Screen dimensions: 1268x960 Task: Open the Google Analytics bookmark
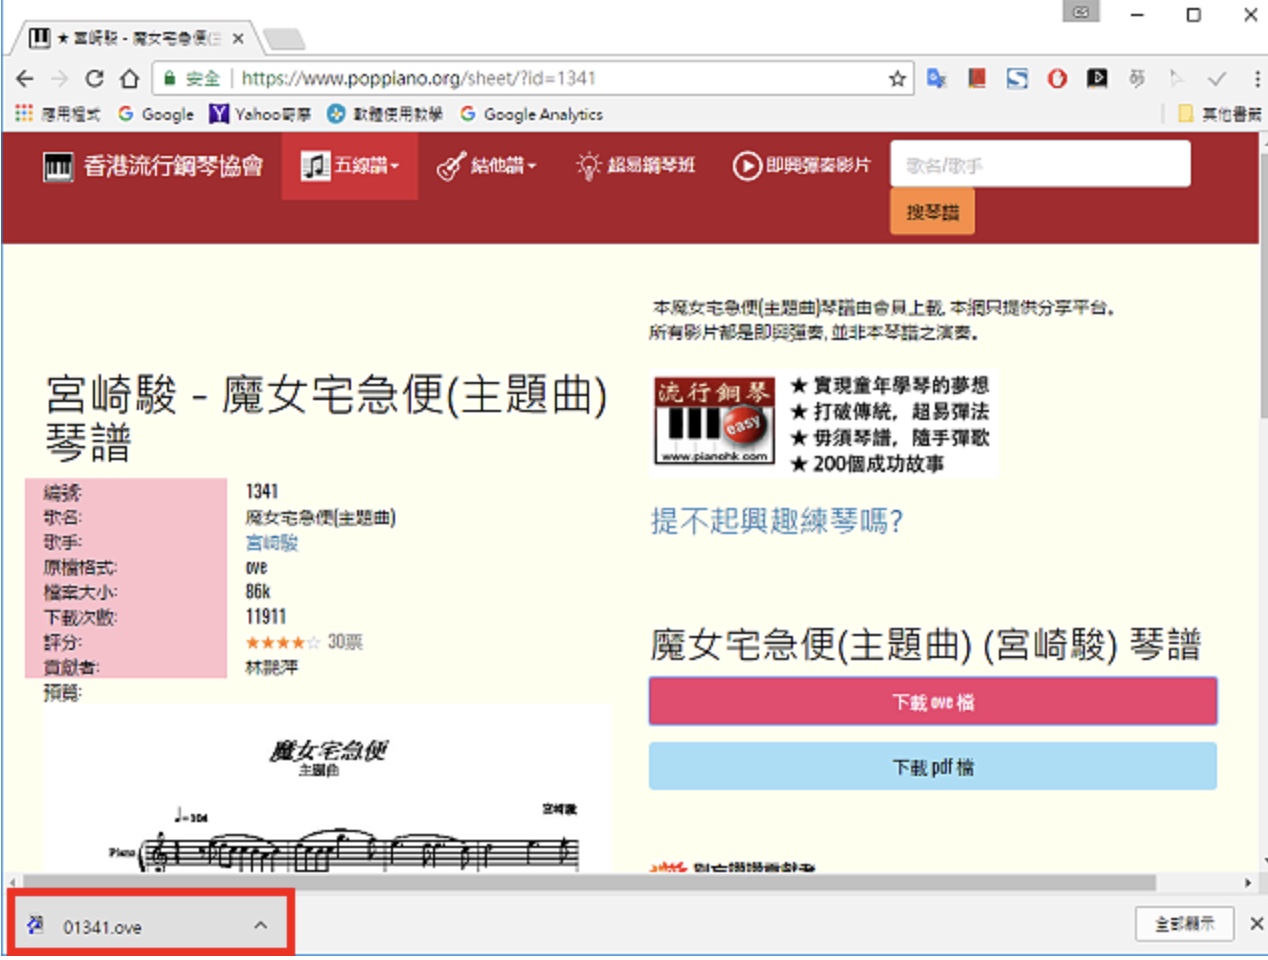click(x=531, y=114)
